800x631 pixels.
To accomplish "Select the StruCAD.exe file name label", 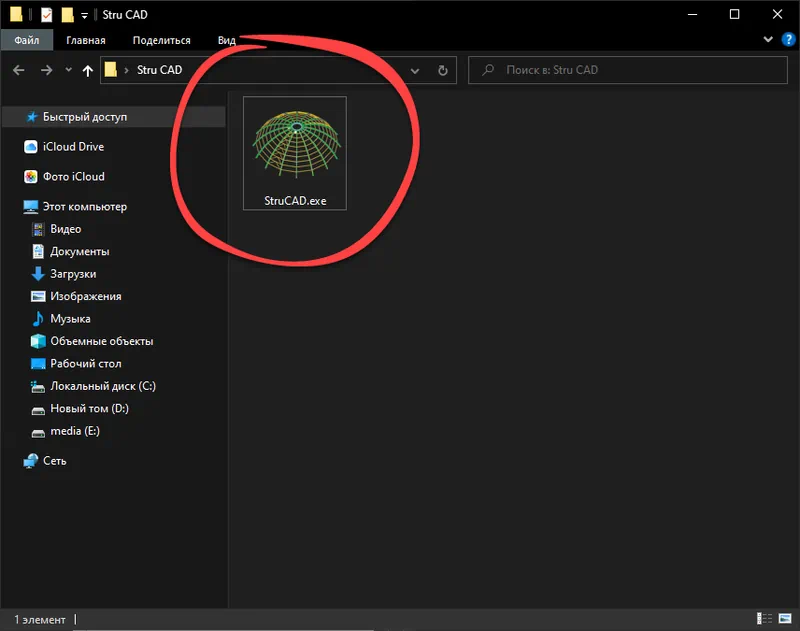I will coord(295,201).
